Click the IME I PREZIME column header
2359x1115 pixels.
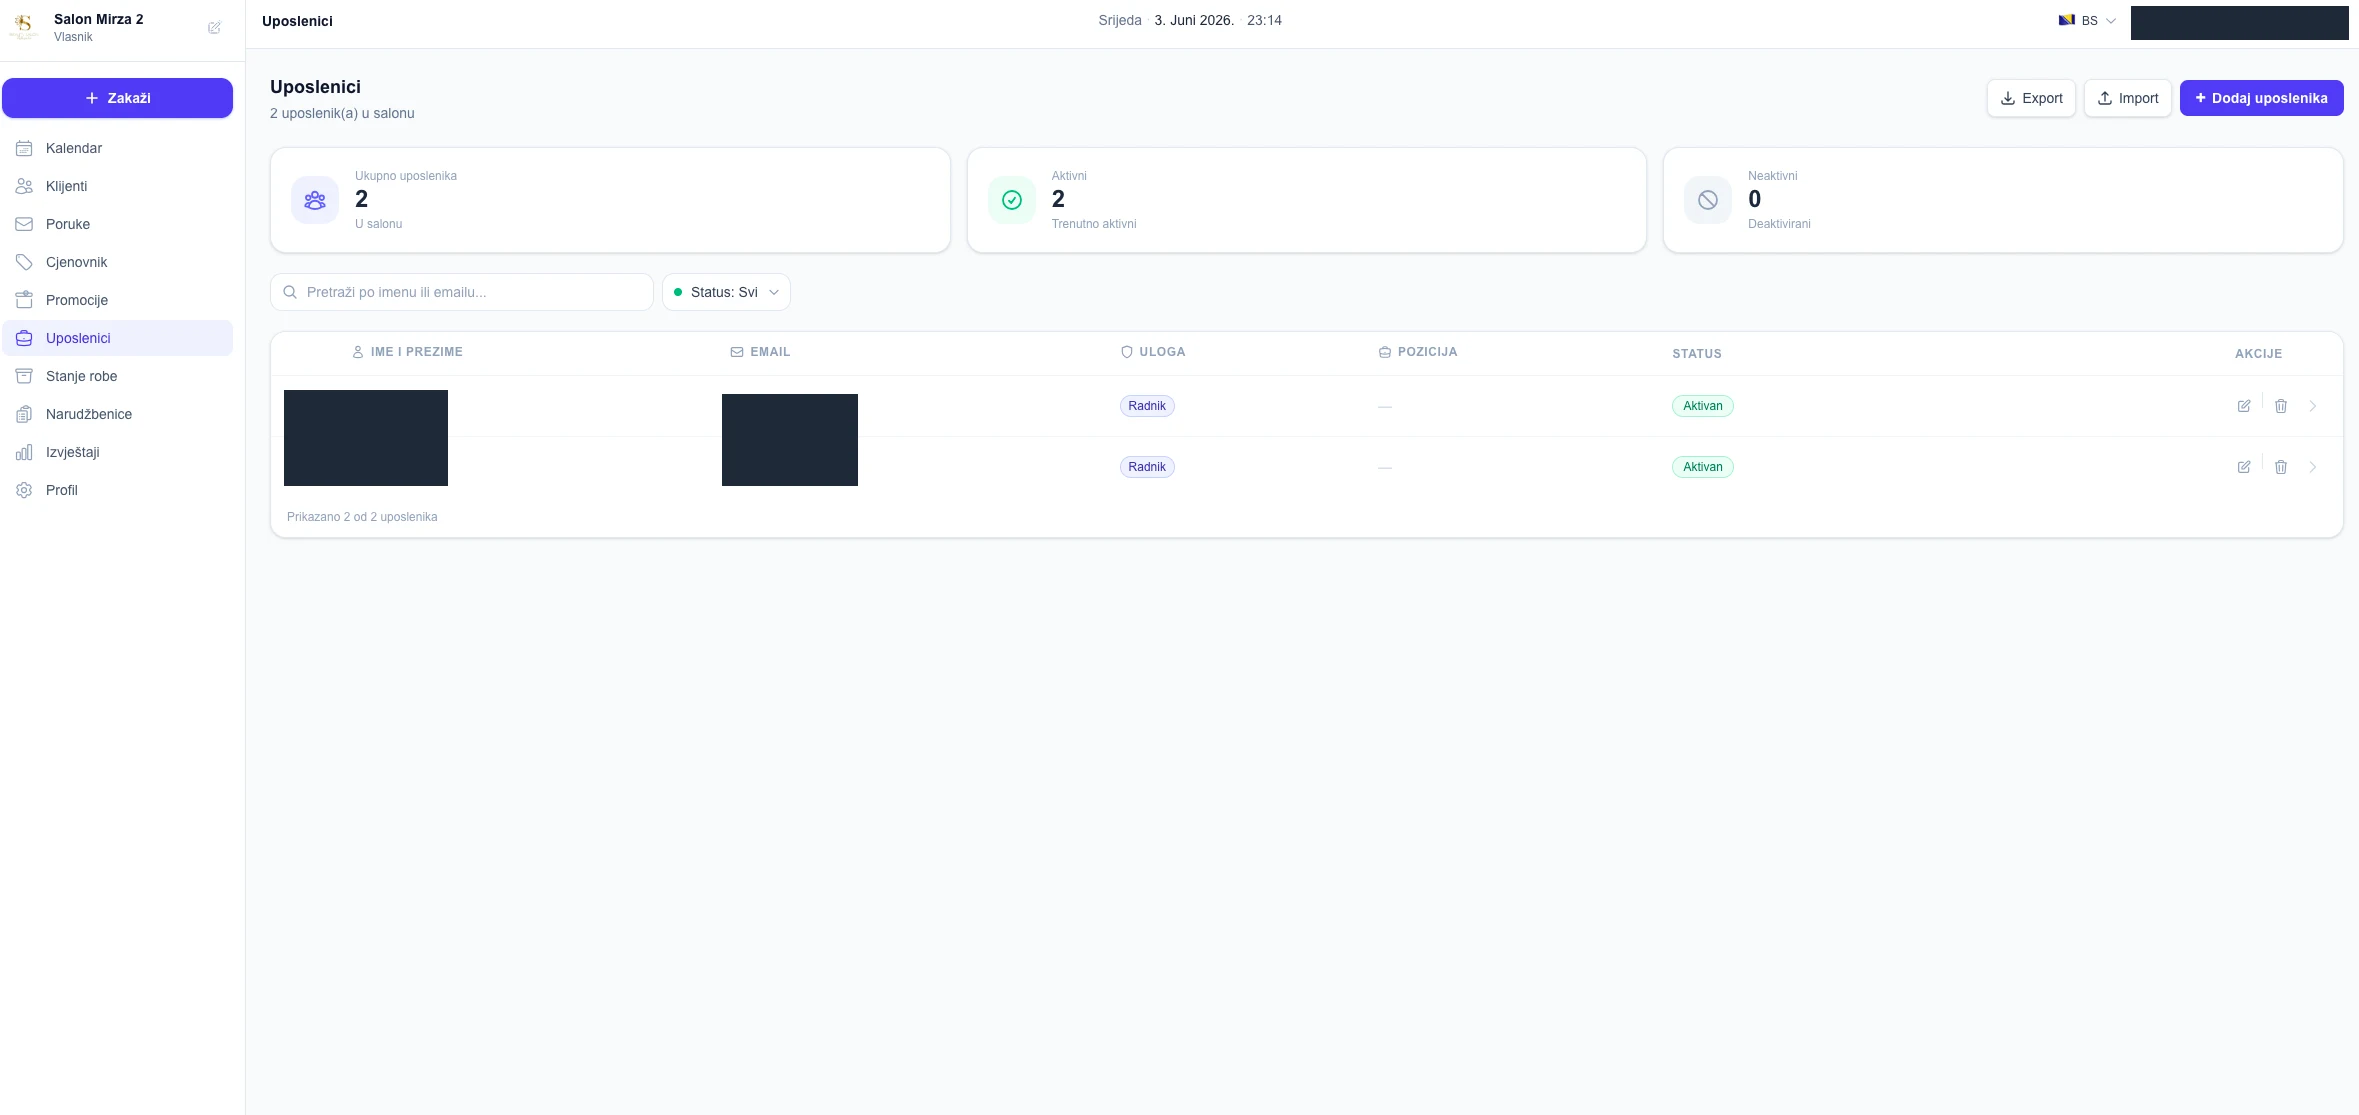coord(407,352)
